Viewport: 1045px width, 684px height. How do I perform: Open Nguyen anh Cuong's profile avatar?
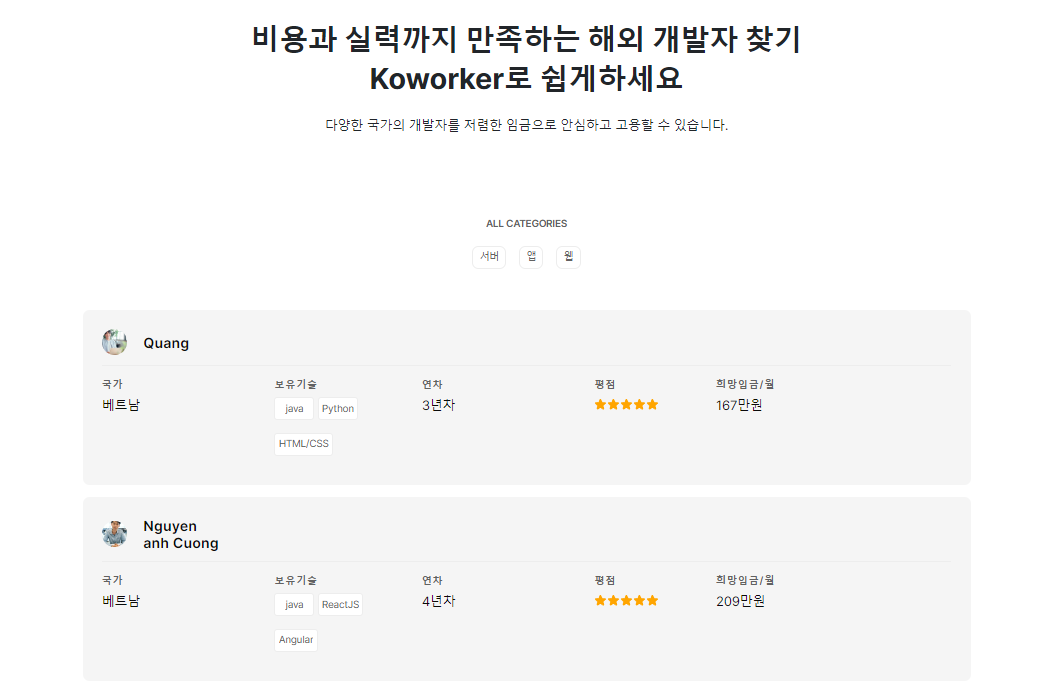115,534
